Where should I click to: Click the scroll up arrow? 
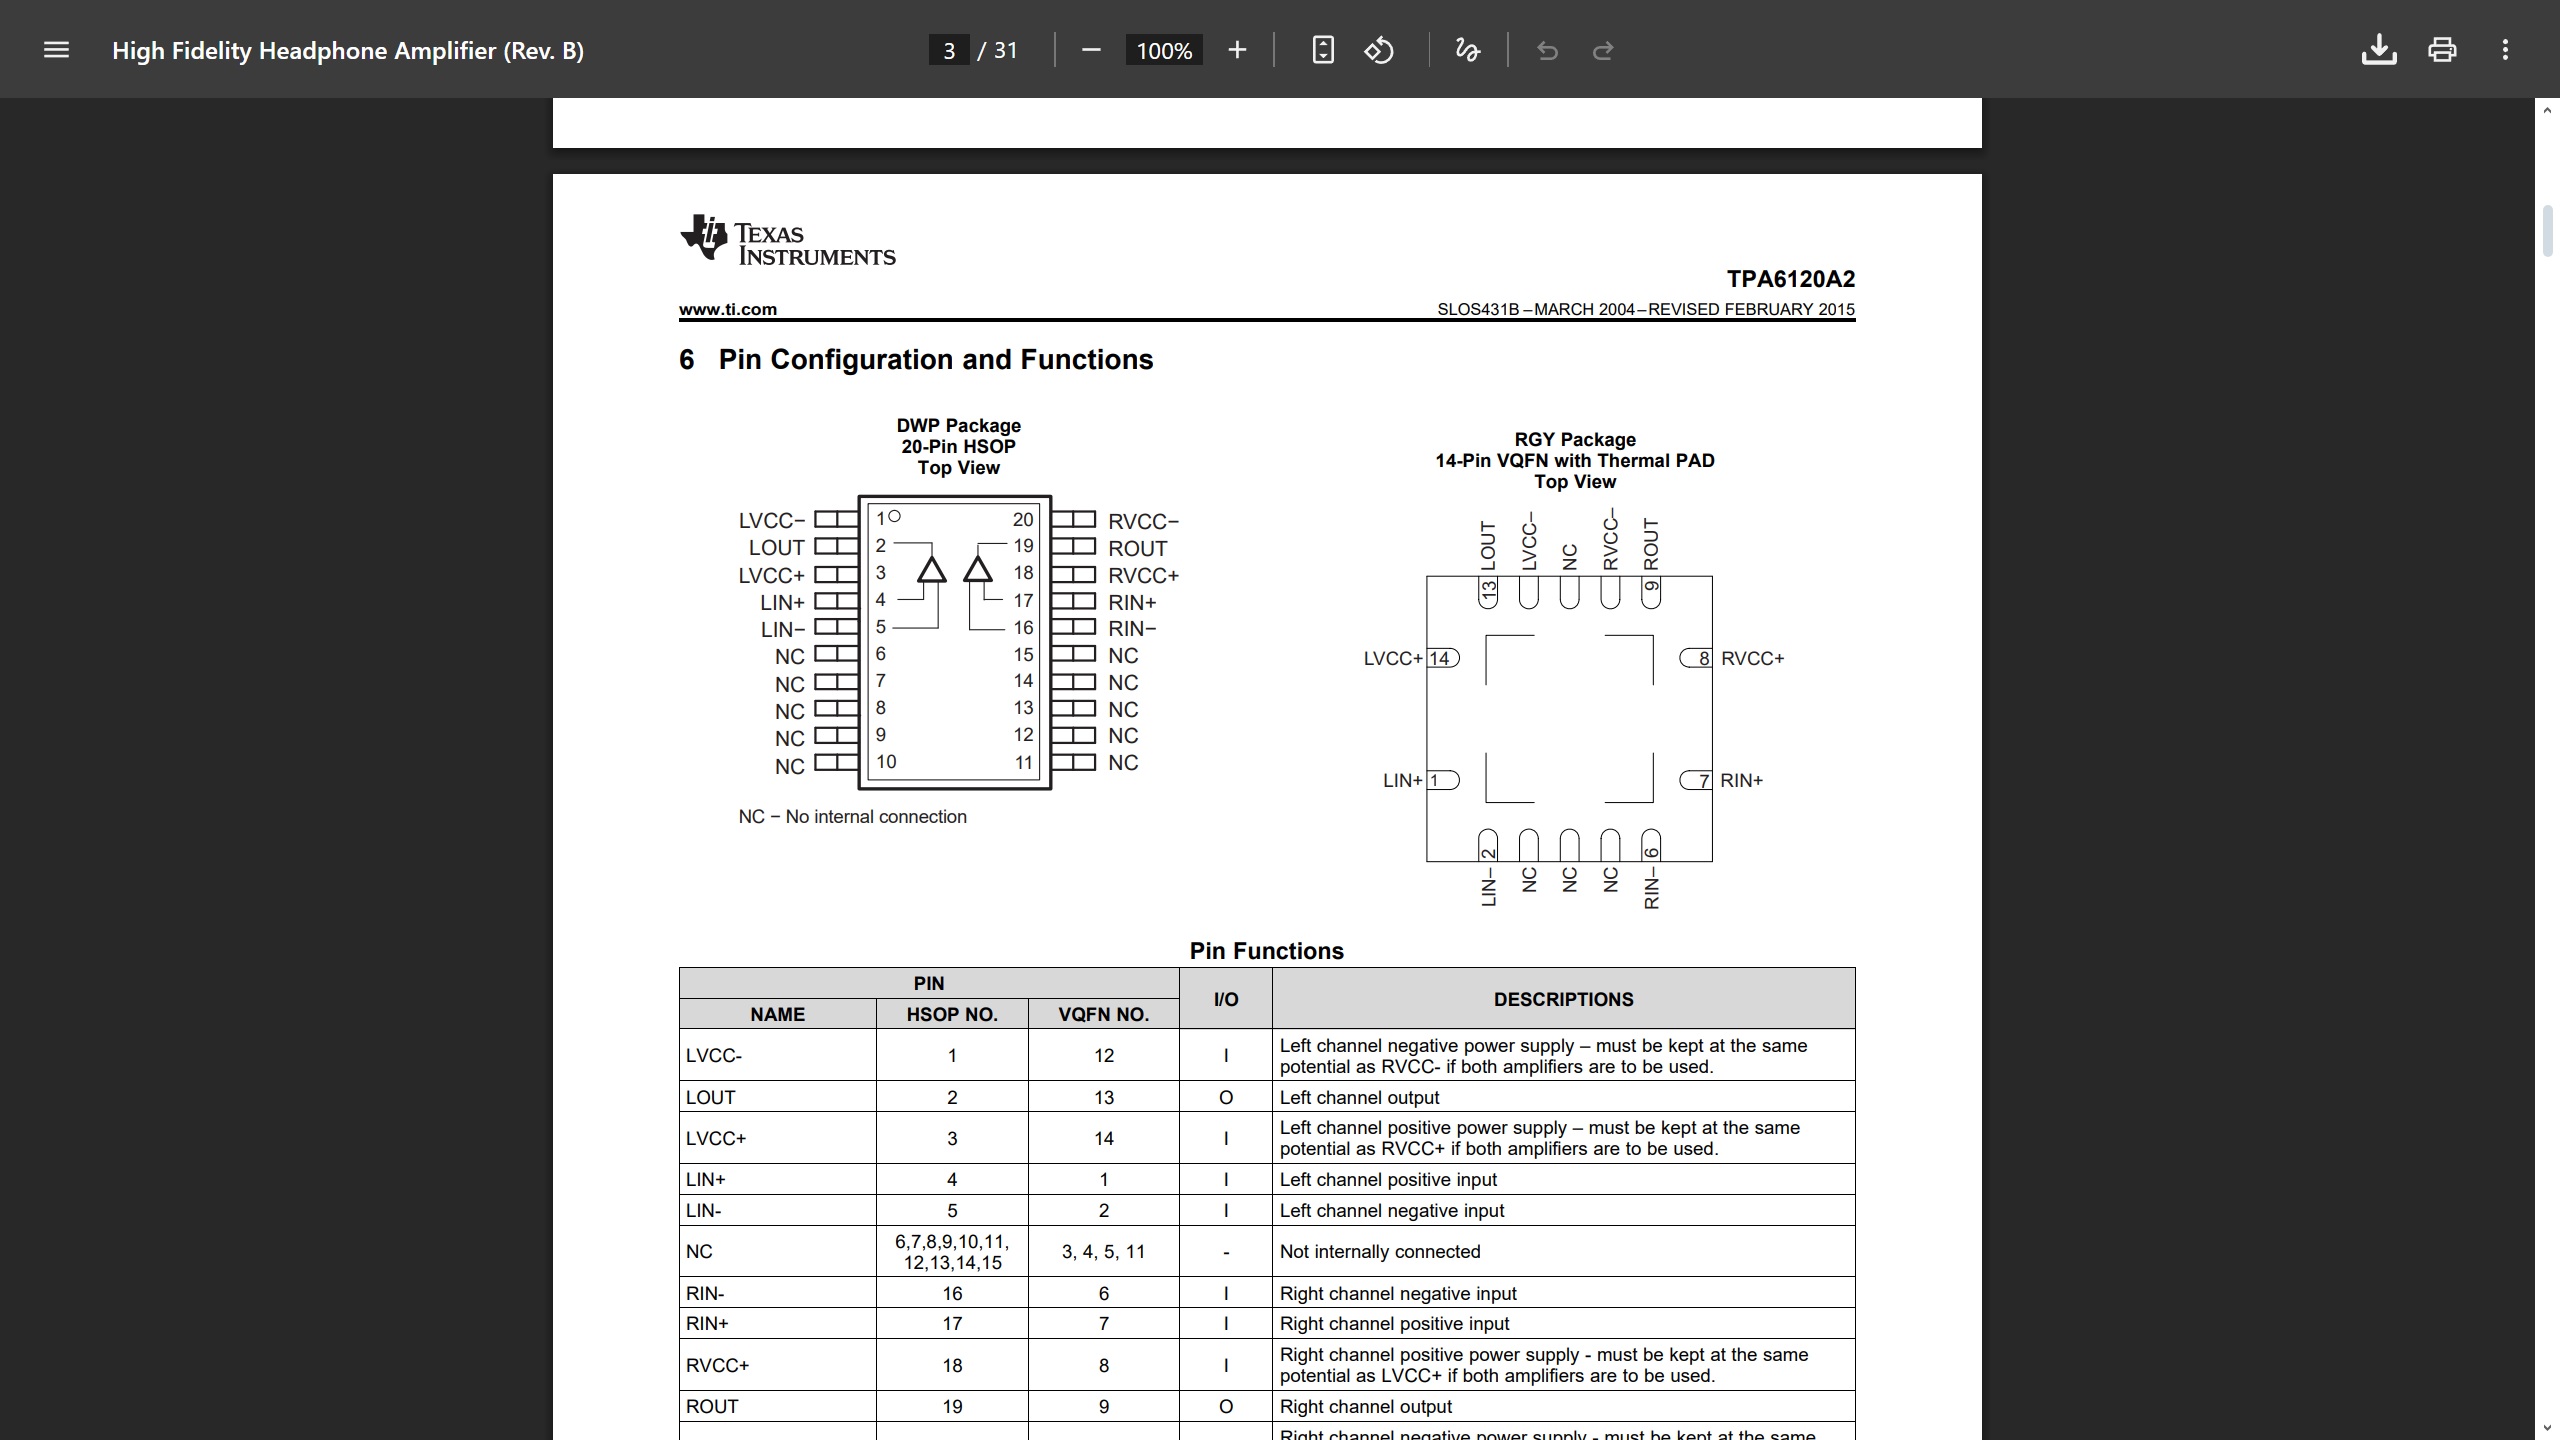[x=2547, y=110]
